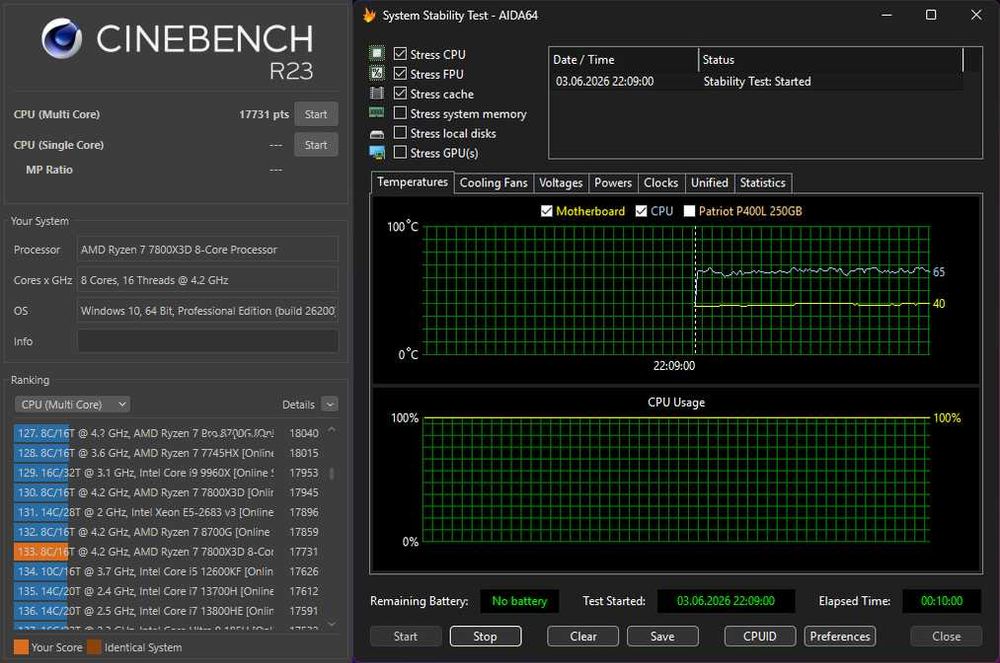Click the RAM module icon beside Stress system memory

tap(377, 113)
